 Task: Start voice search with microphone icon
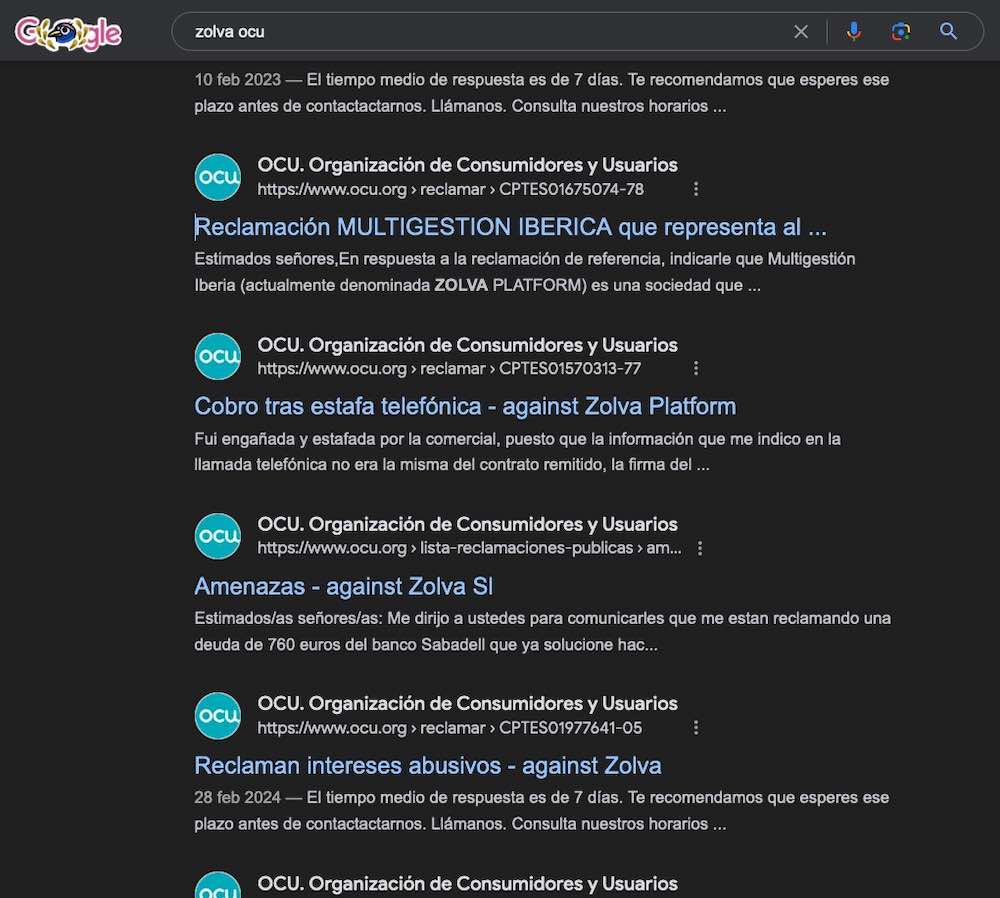click(x=853, y=31)
